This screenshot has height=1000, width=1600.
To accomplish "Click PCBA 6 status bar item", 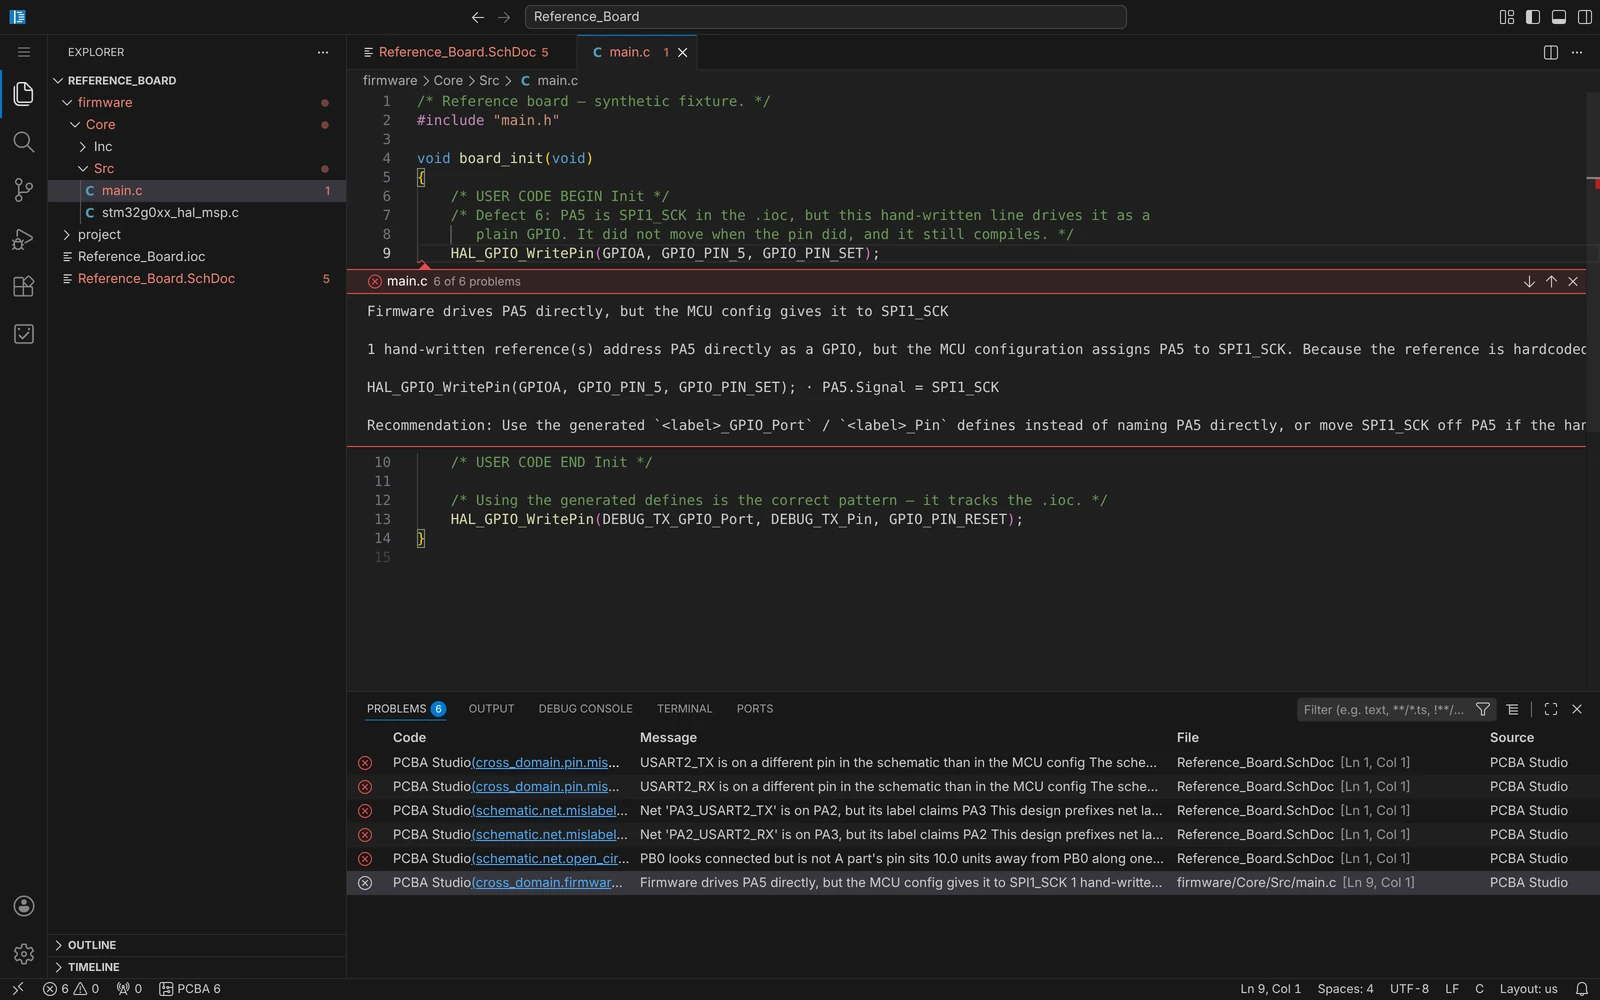I will [190, 989].
